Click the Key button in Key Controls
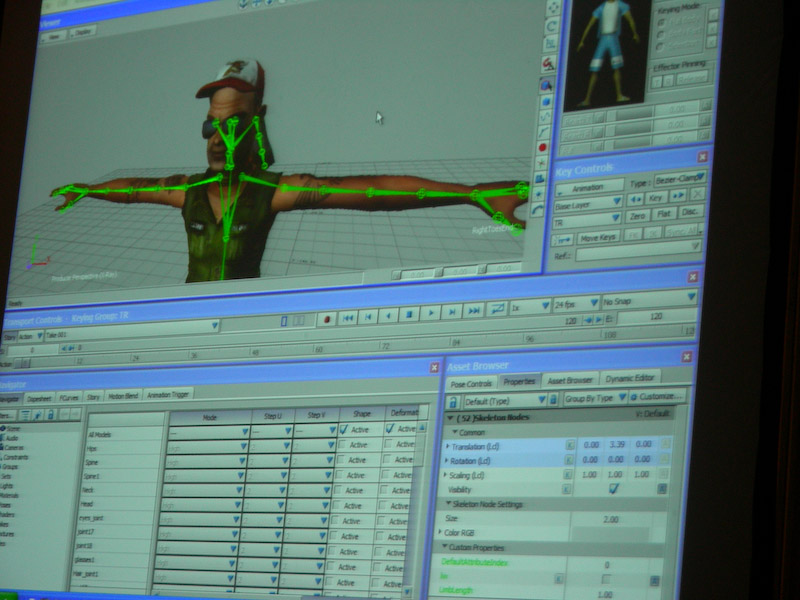This screenshot has width=800, height=600. click(656, 197)
